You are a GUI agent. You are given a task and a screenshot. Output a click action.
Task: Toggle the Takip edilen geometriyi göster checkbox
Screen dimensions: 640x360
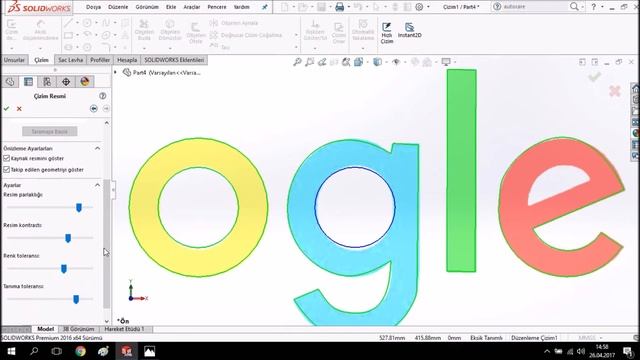click(6, 169)
